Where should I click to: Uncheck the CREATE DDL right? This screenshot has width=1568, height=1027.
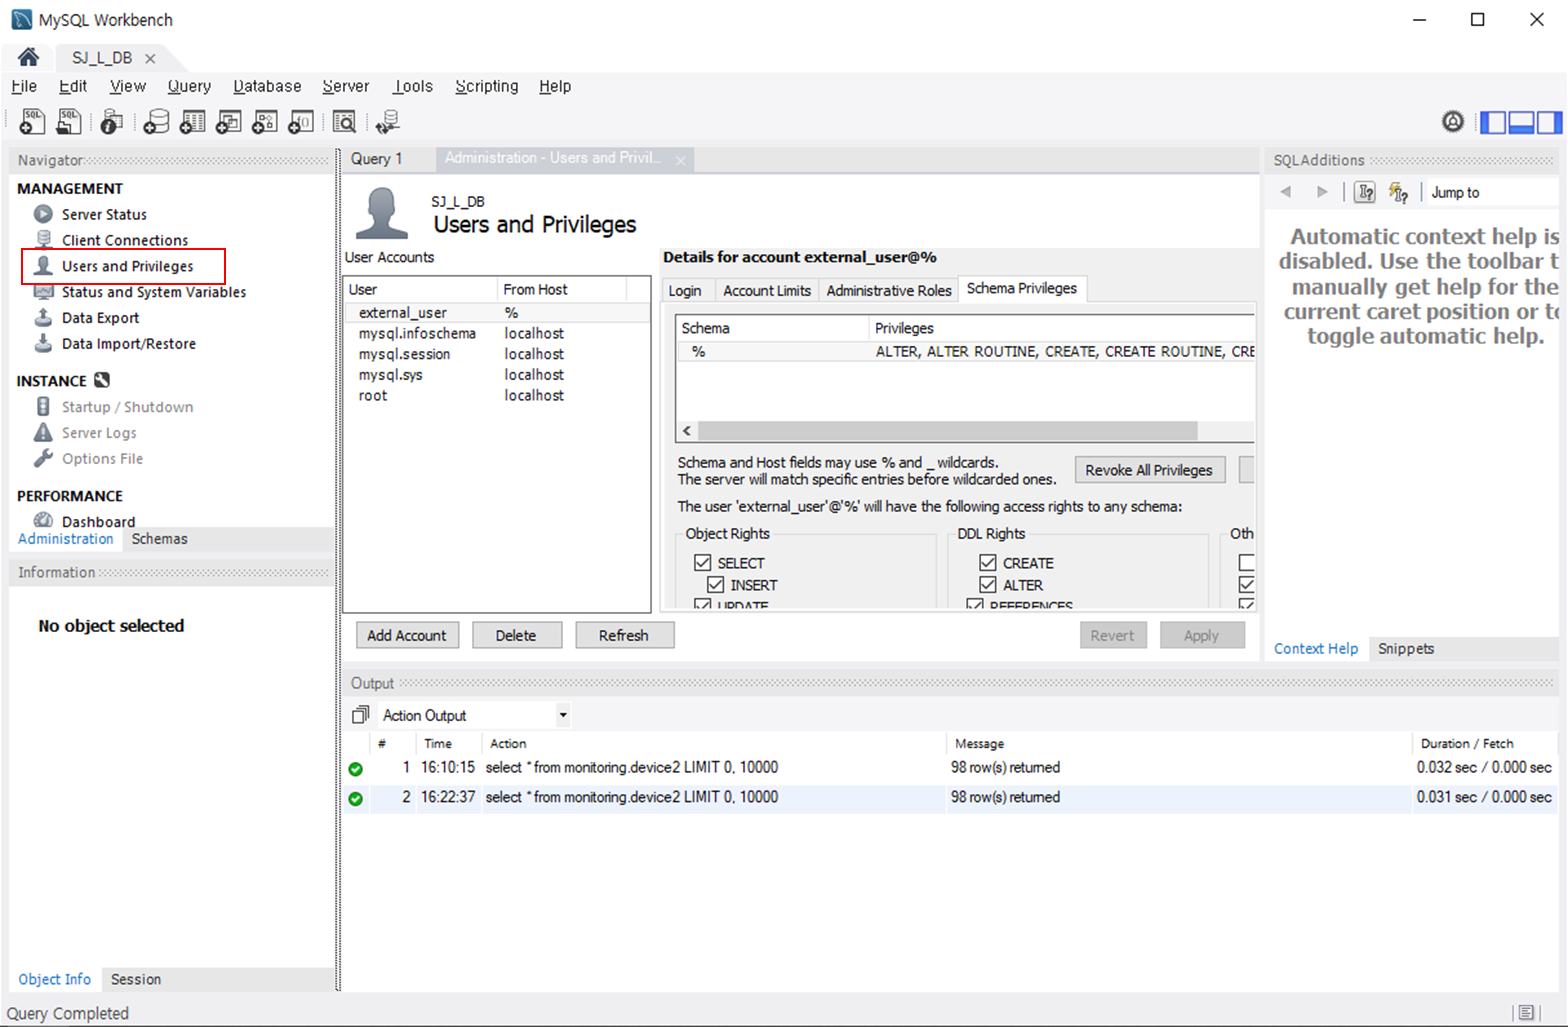tap(988, 563)
